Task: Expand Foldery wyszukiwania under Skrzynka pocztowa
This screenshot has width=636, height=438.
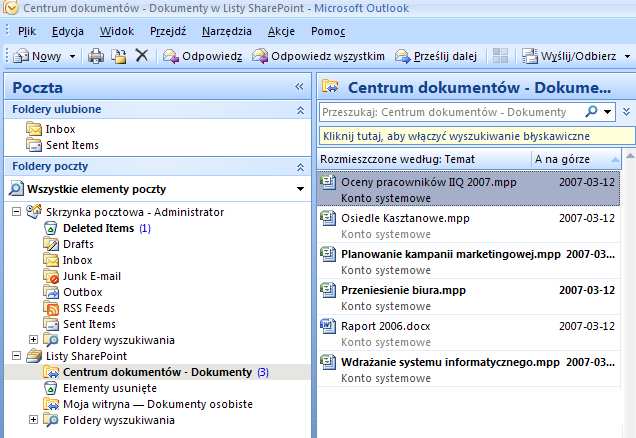Action: [34, 339]
